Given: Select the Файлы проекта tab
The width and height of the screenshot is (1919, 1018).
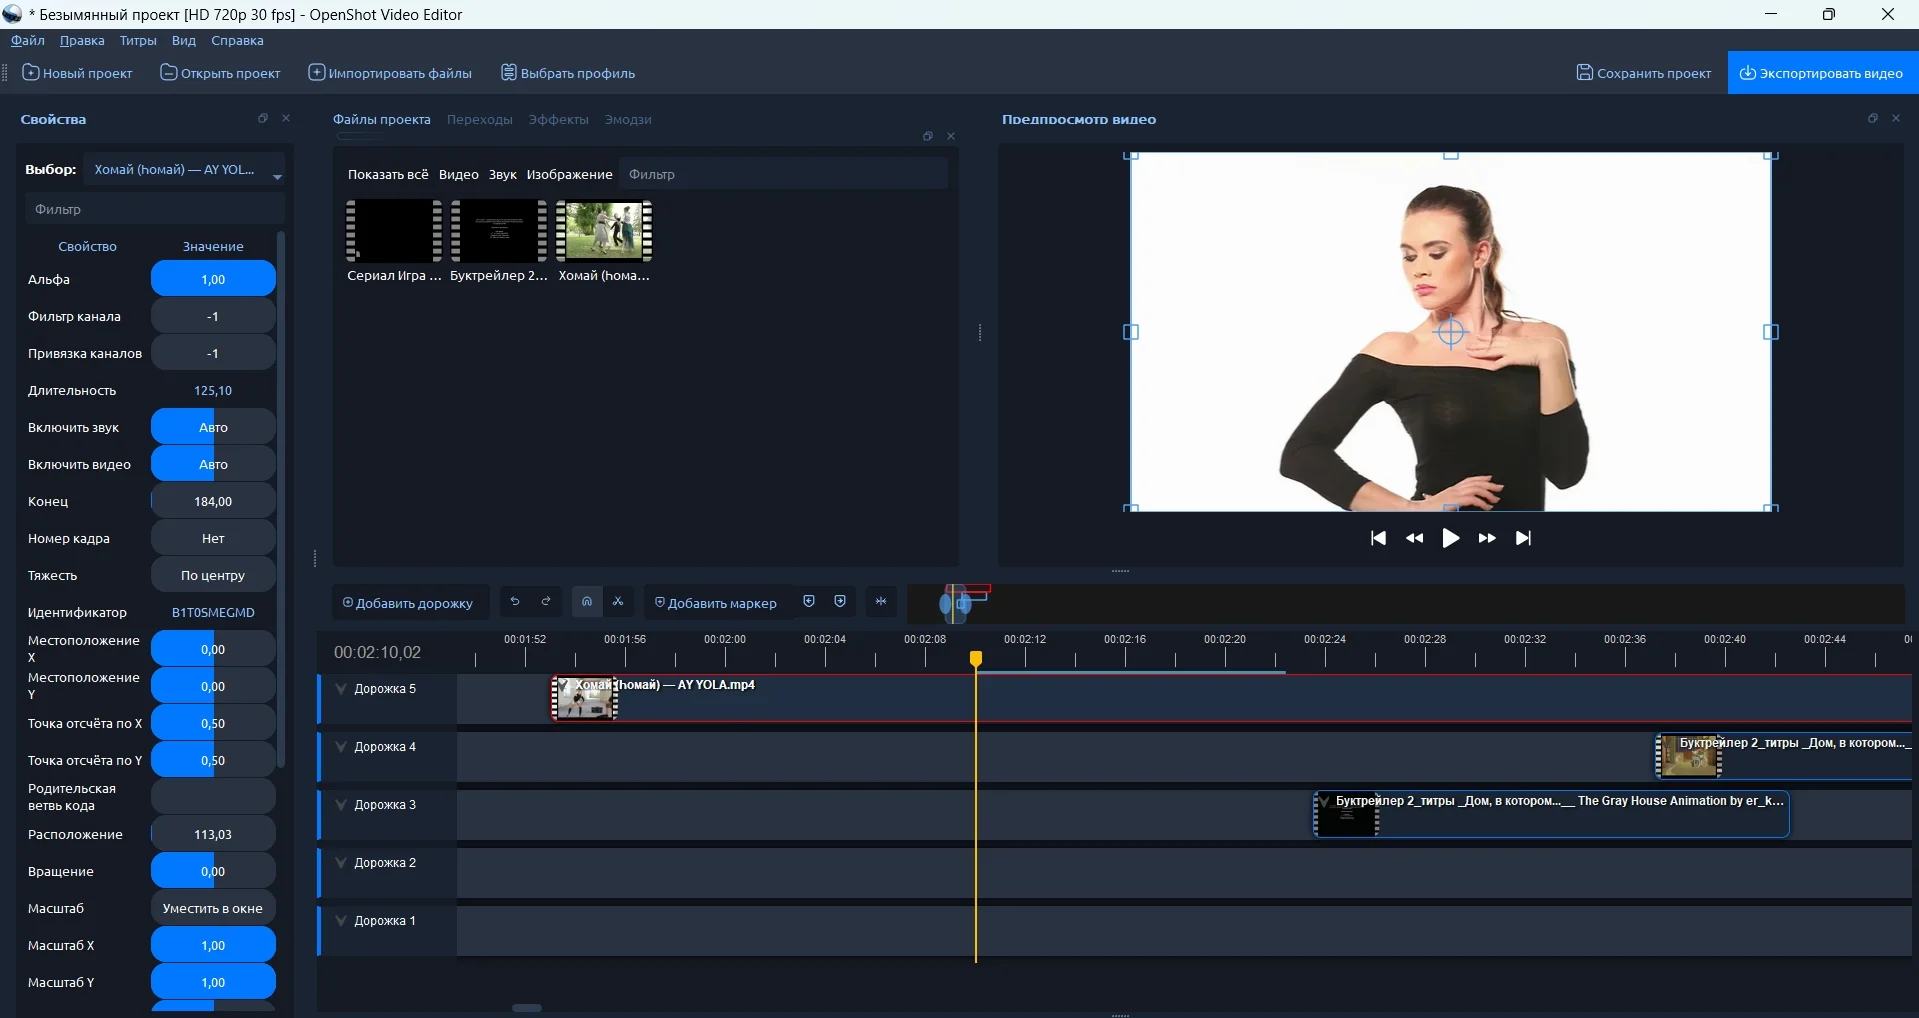Looking at the screenshot, I should pyautogui.click(x=382, y=119).
